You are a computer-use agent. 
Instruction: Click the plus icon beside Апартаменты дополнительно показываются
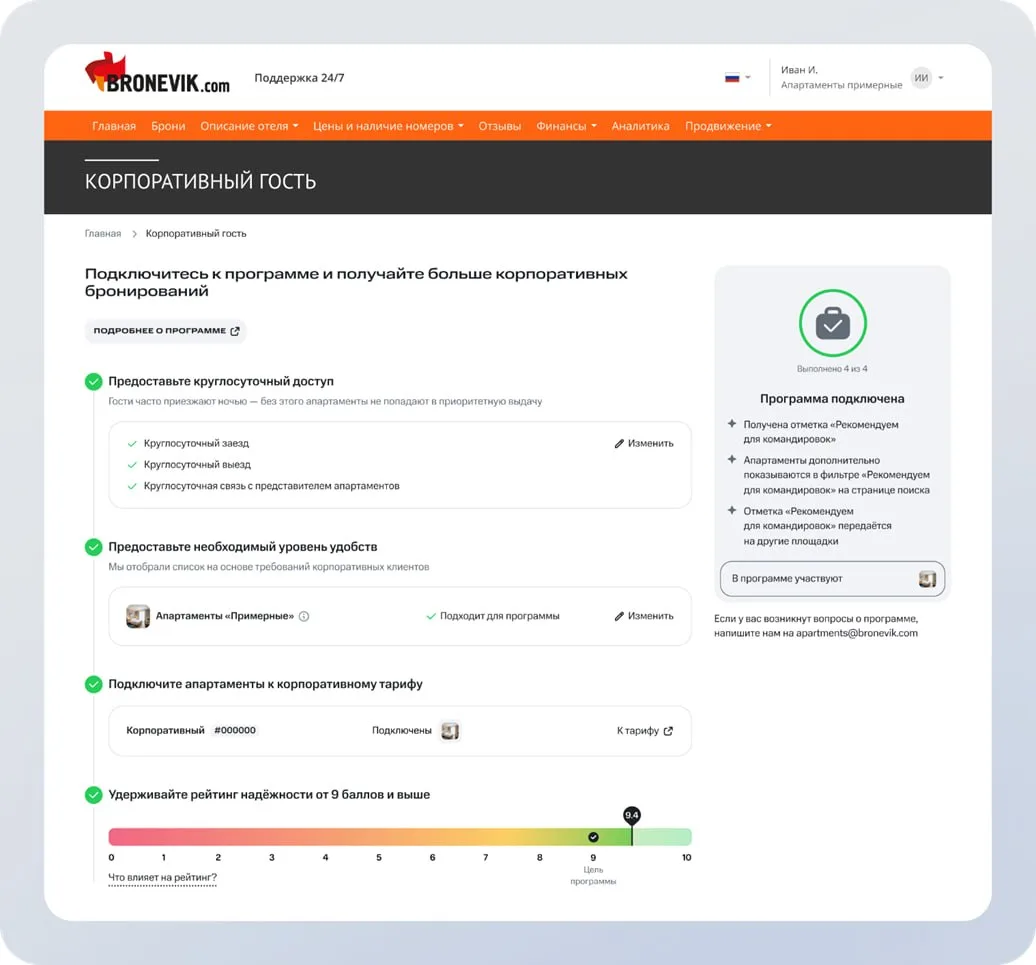click(731, 460)
